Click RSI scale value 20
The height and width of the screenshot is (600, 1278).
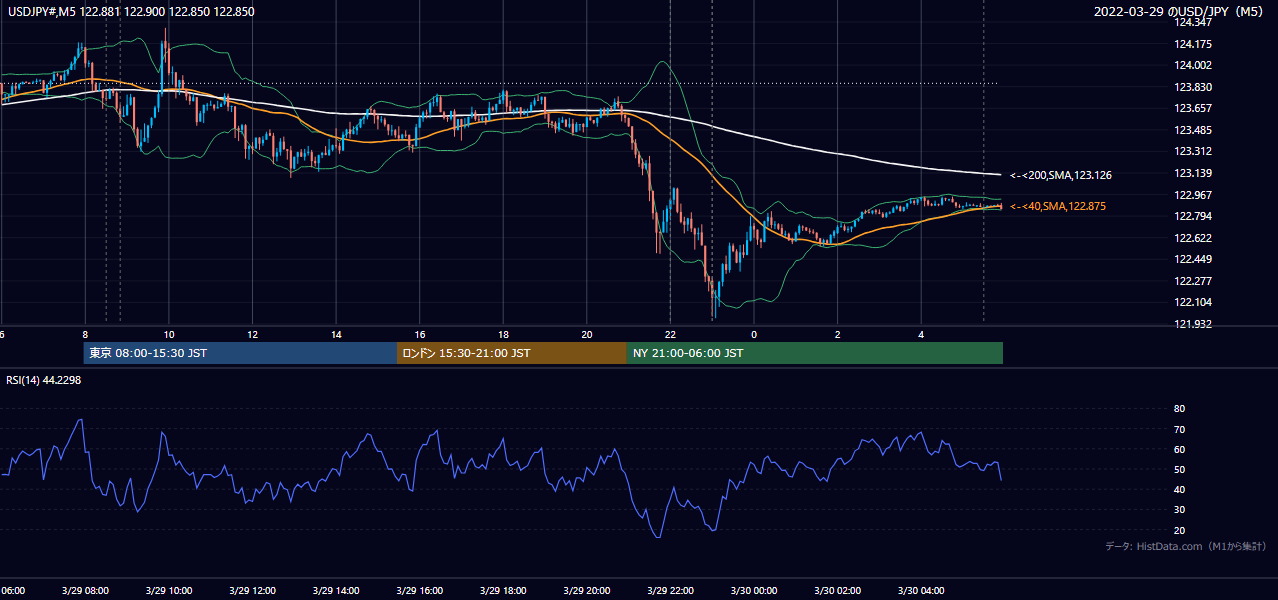coord(1179,530)
